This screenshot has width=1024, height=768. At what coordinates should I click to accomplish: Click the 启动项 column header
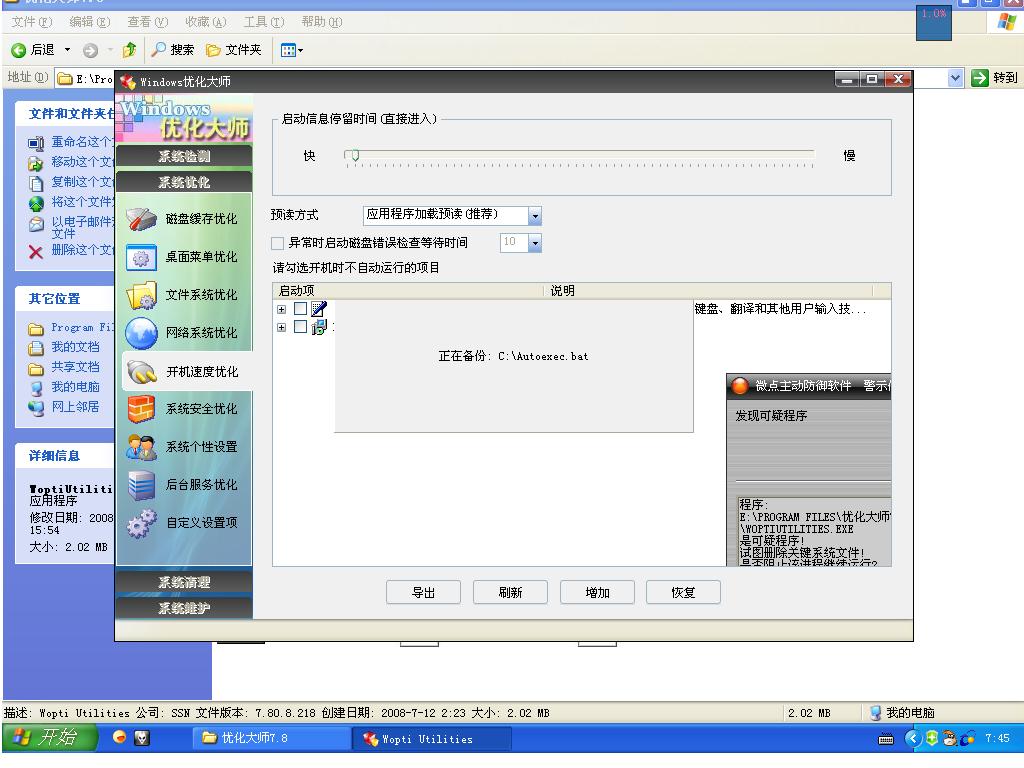click(x=408, y=291)
